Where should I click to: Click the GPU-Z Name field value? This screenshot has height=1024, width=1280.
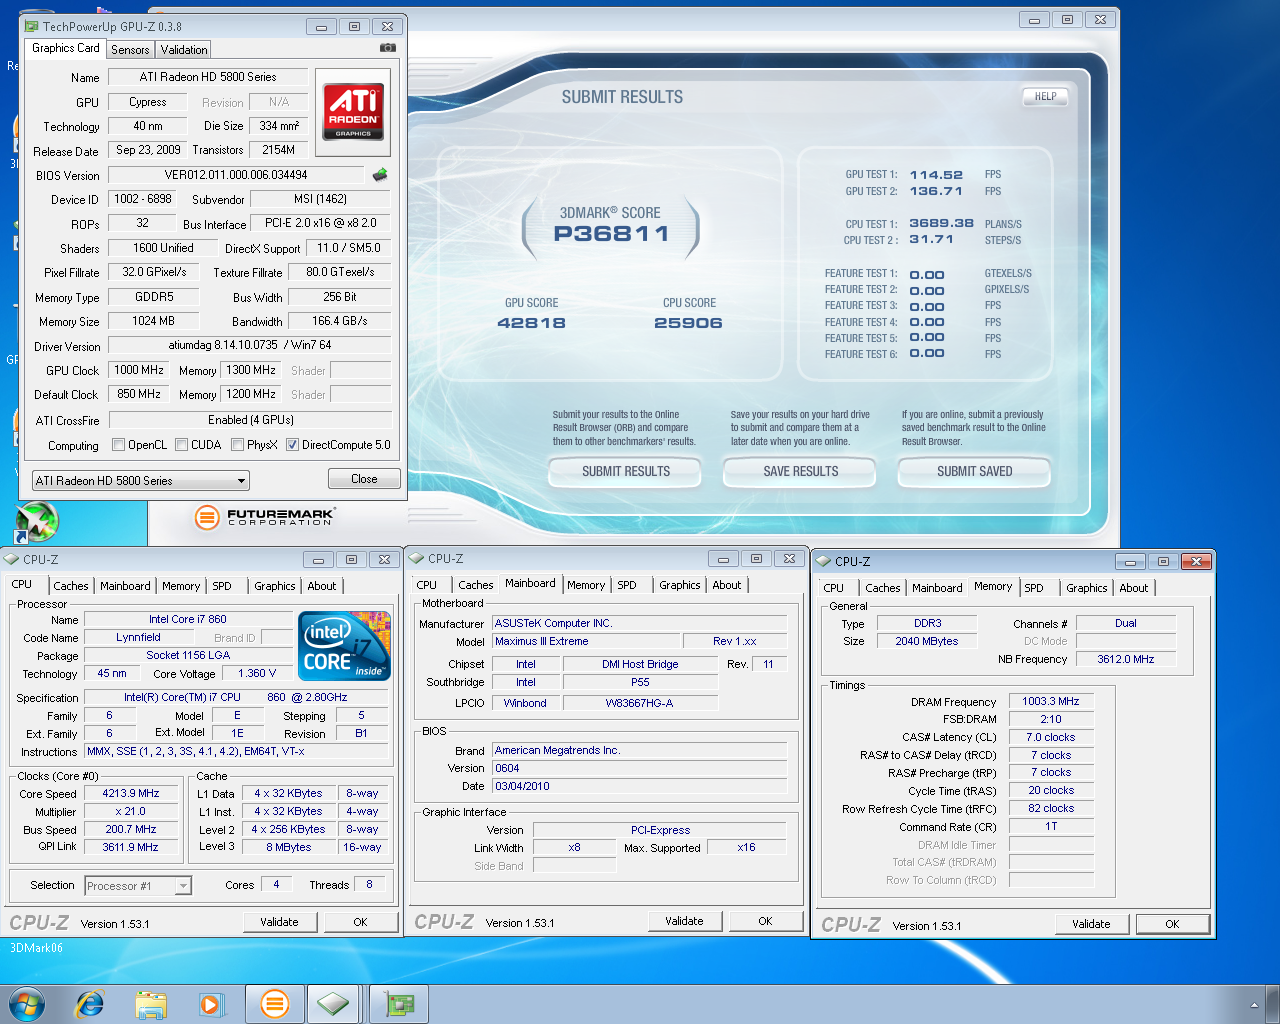point(208,77)
